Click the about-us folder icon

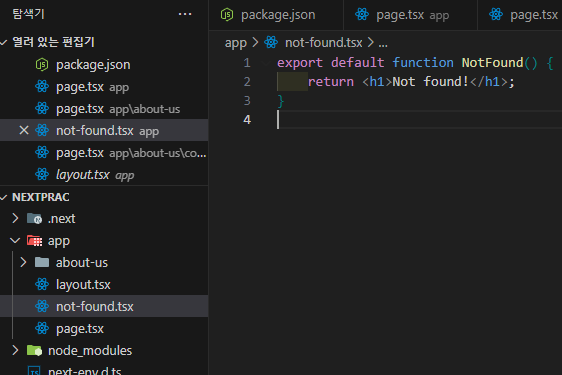[42, 262]
